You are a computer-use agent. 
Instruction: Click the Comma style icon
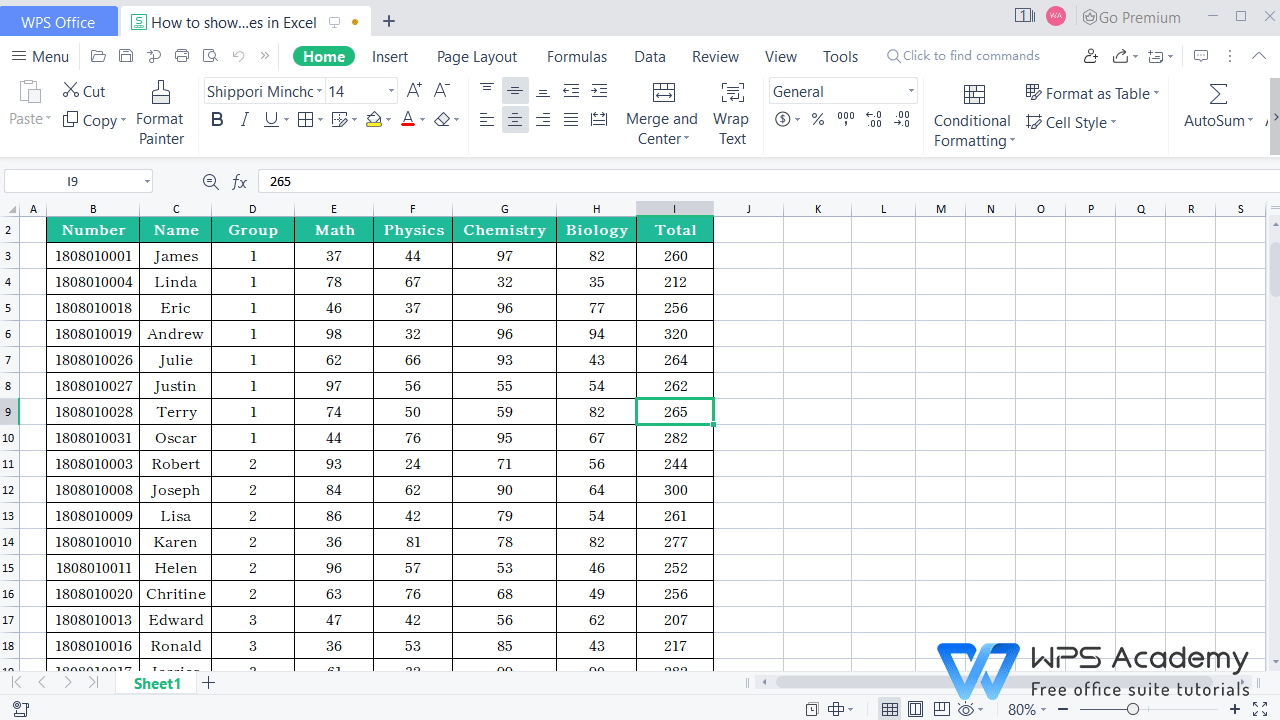coord(845,119)
